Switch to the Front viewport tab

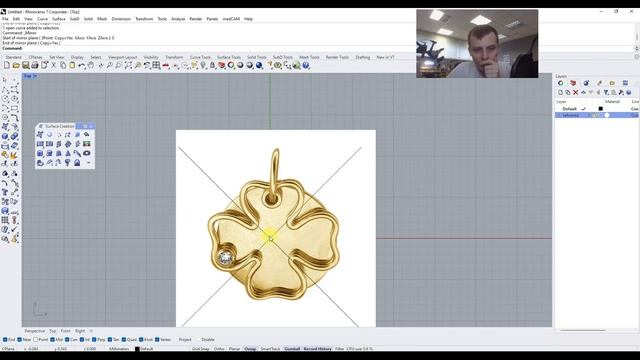[65, 331]
